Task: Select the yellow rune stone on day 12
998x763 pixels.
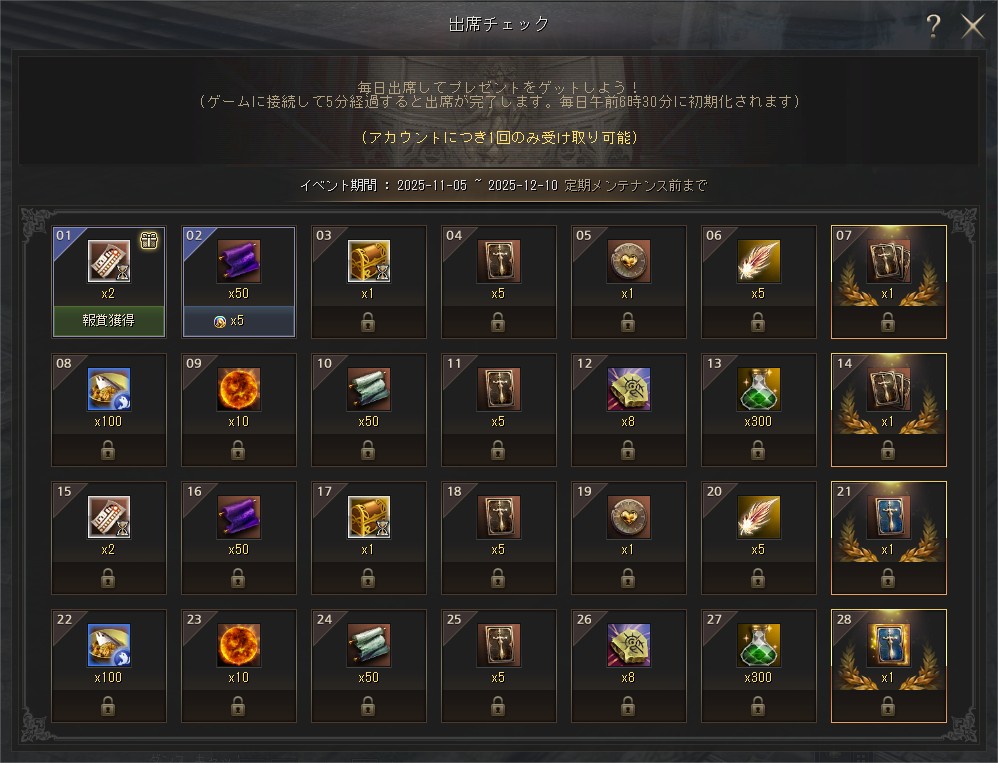Action: tap(628, 389)
